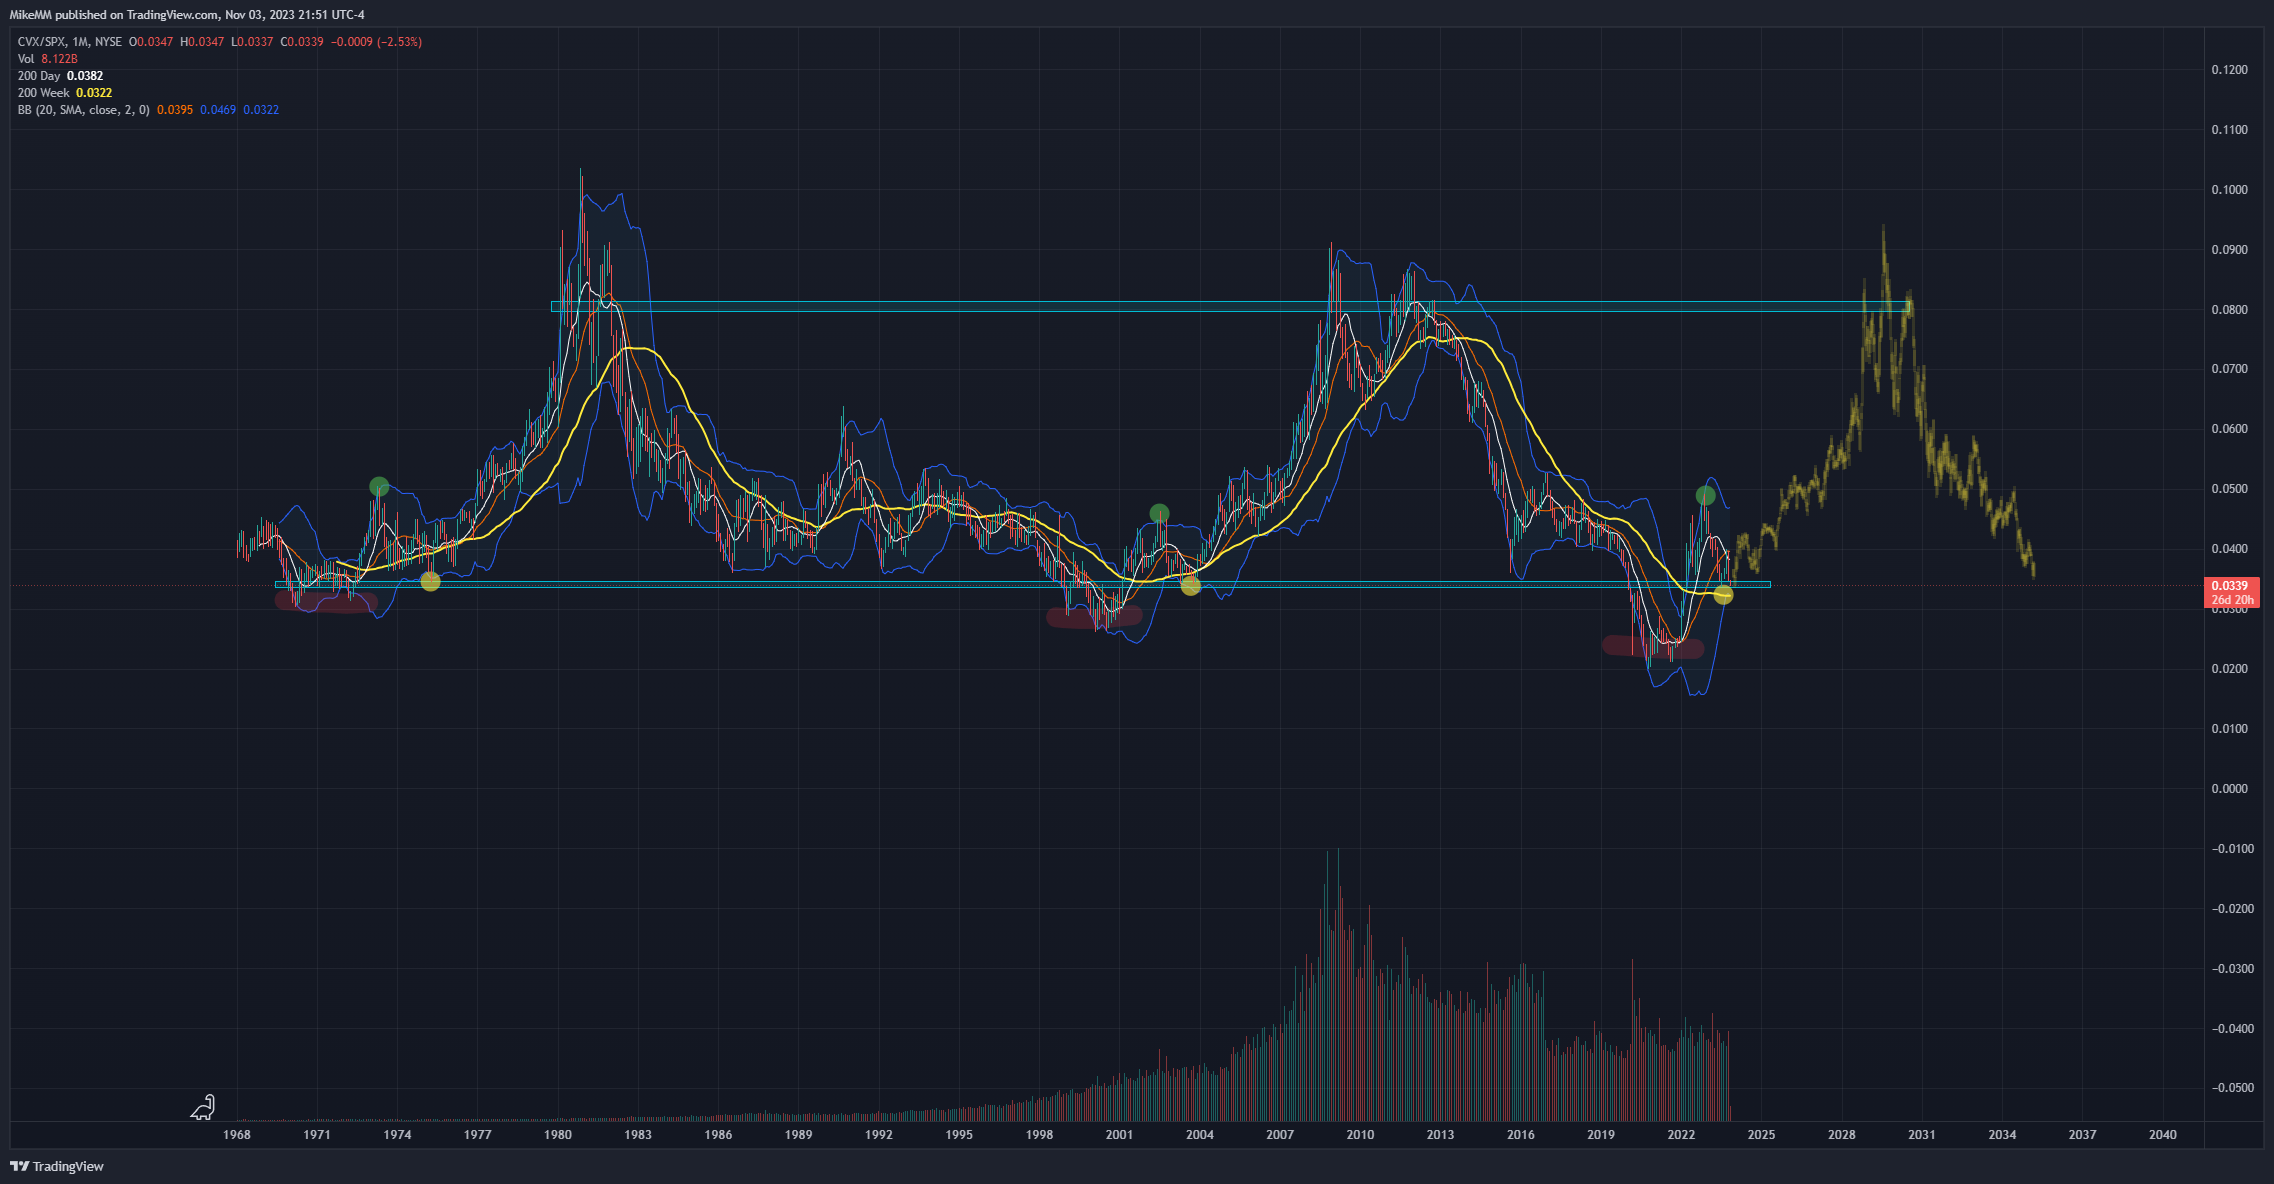2274x1184 pixels.
Task: Click the low value L0.0337
Action: (252, 42)
